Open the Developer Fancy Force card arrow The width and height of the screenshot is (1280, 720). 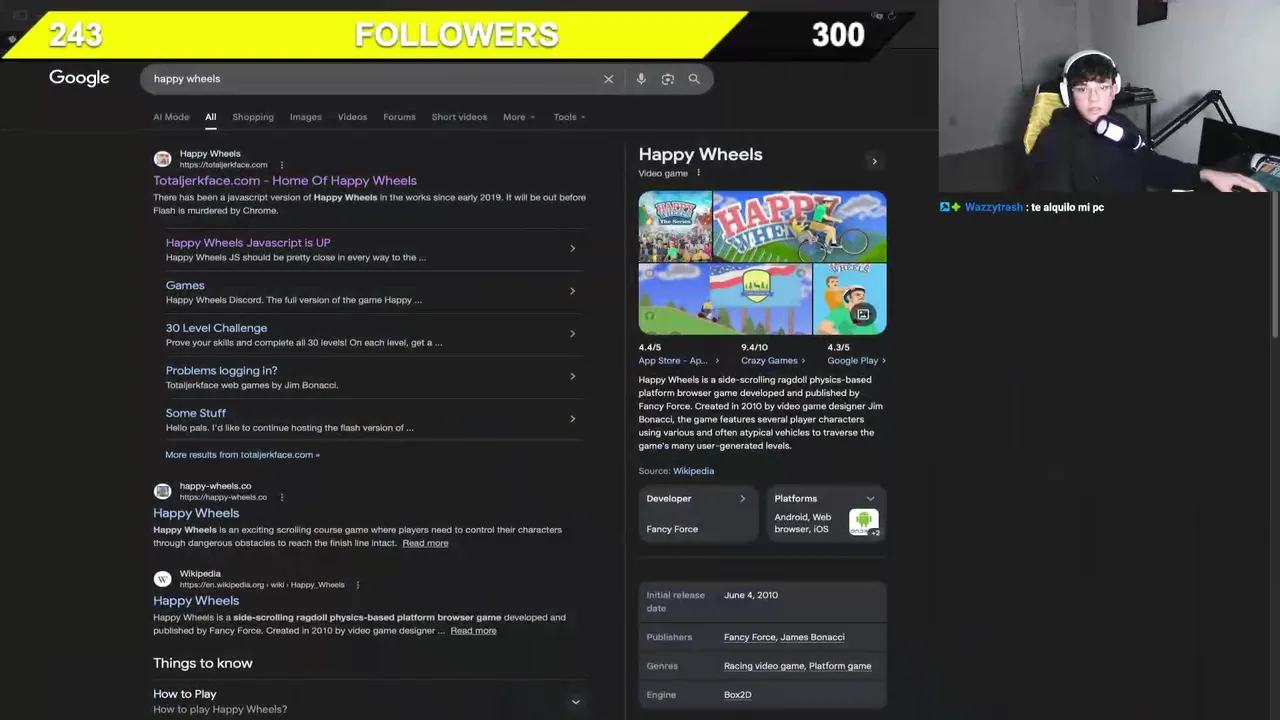pos(742,498)
